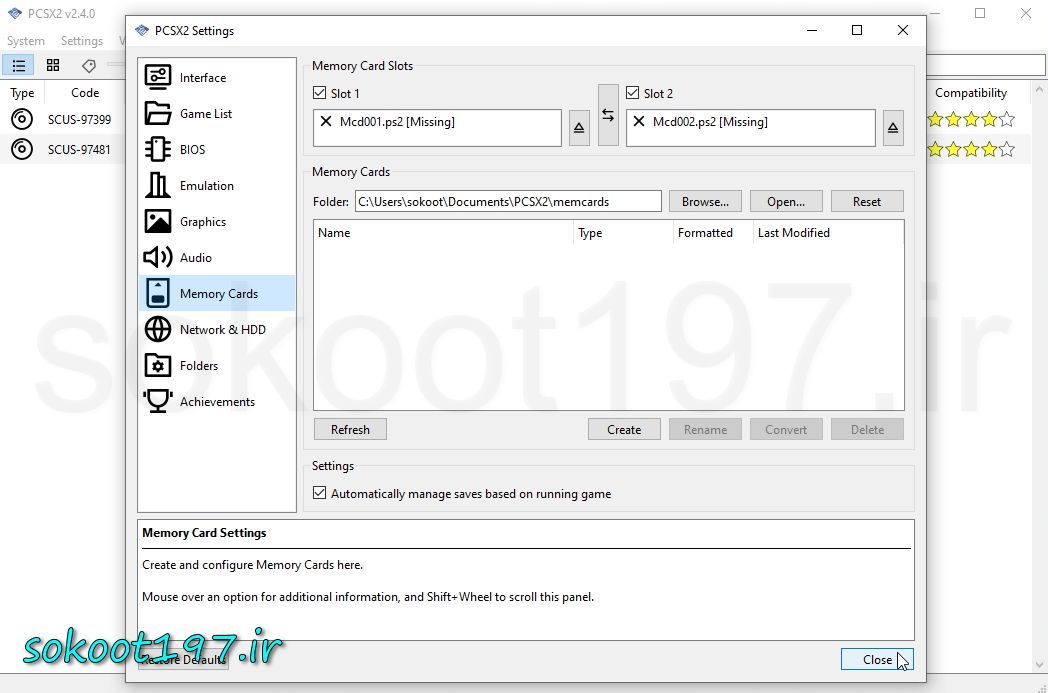The height and width of the screenshot is (693, 1048).
Task: Open the Folders settings page
Action: (198, 365)
